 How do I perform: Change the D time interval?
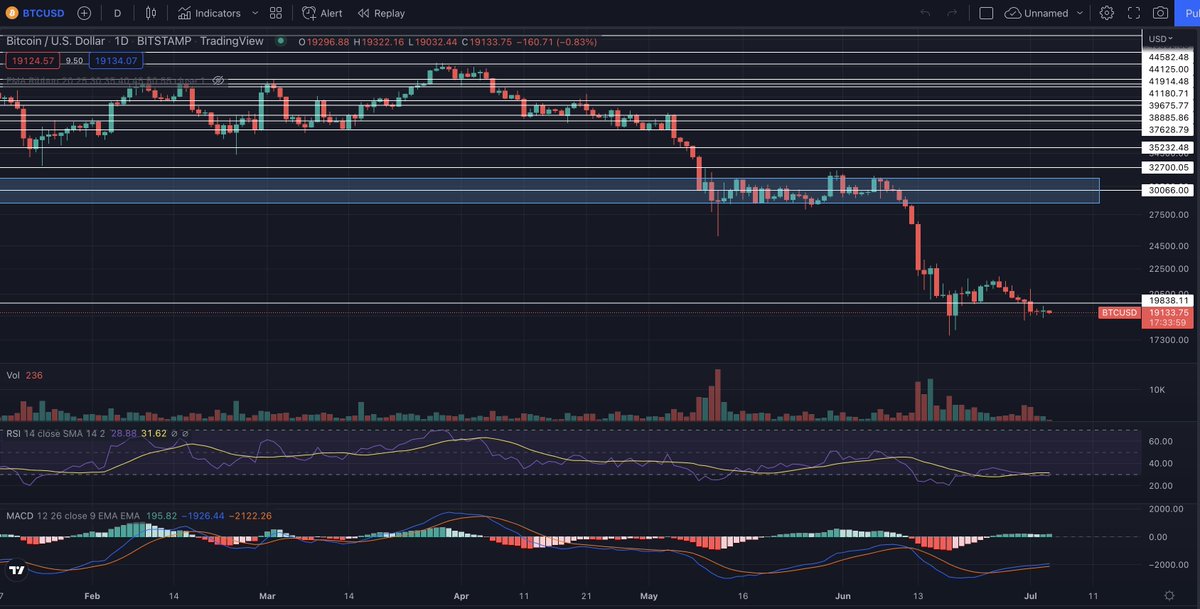[x=118, y=13]
